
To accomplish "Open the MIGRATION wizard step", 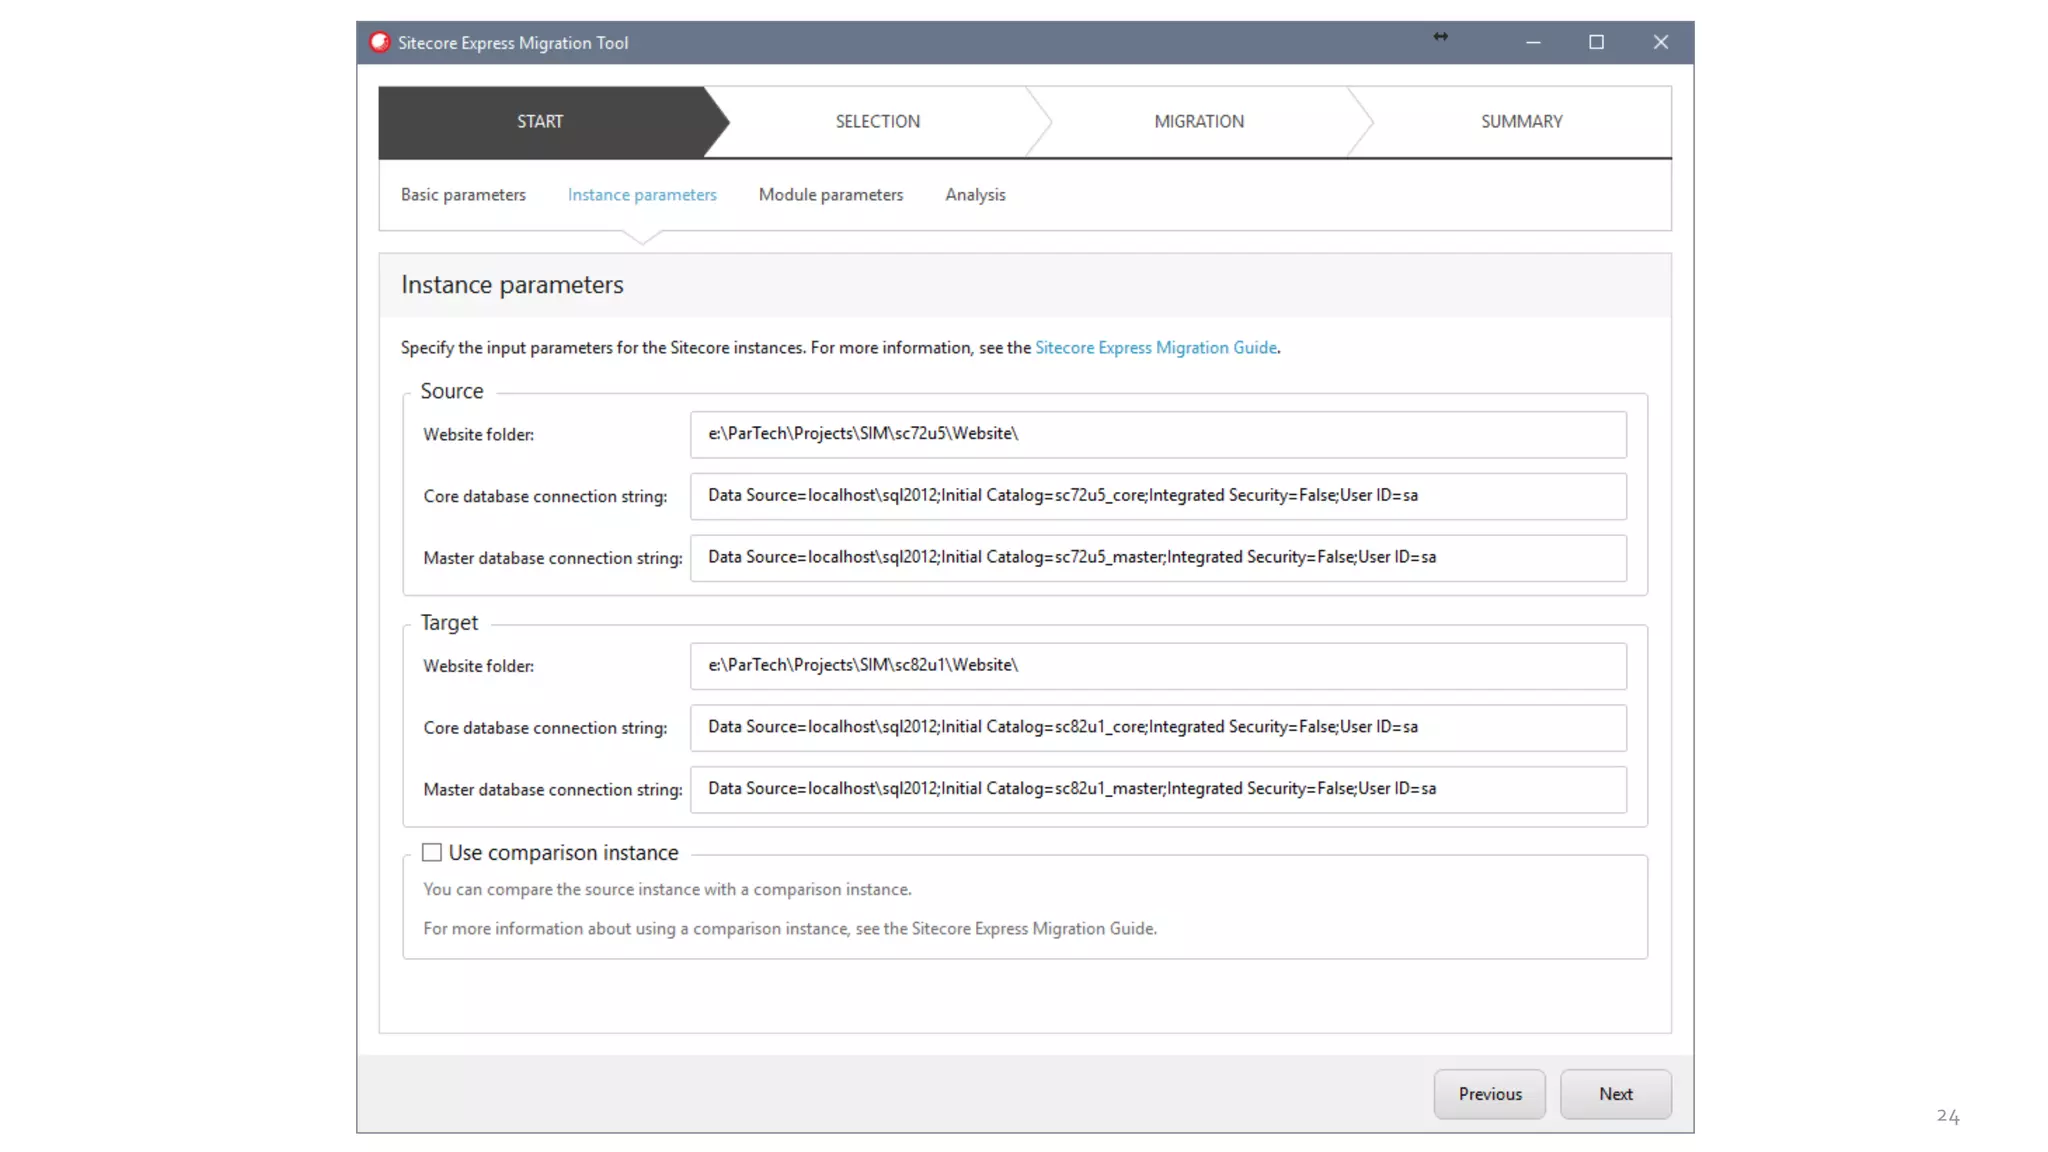I will [x=1198, y=121].
